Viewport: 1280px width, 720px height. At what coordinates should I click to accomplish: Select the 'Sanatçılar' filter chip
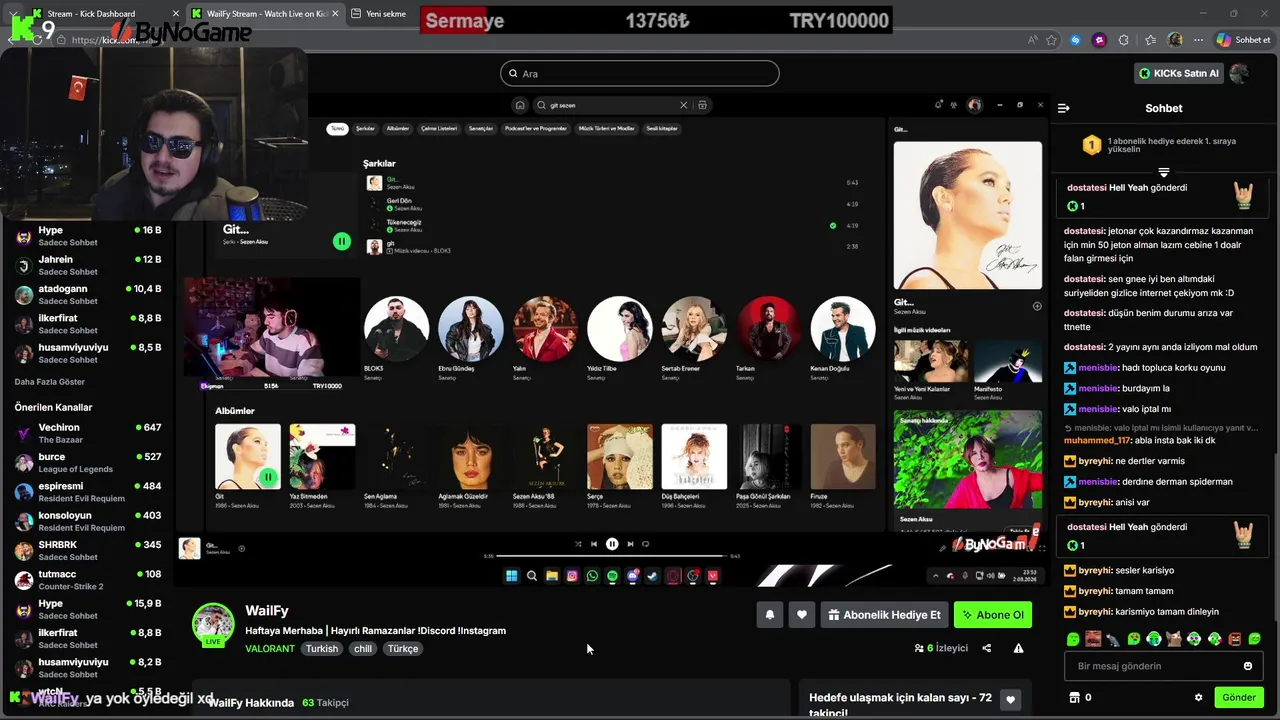coord(481,129)
